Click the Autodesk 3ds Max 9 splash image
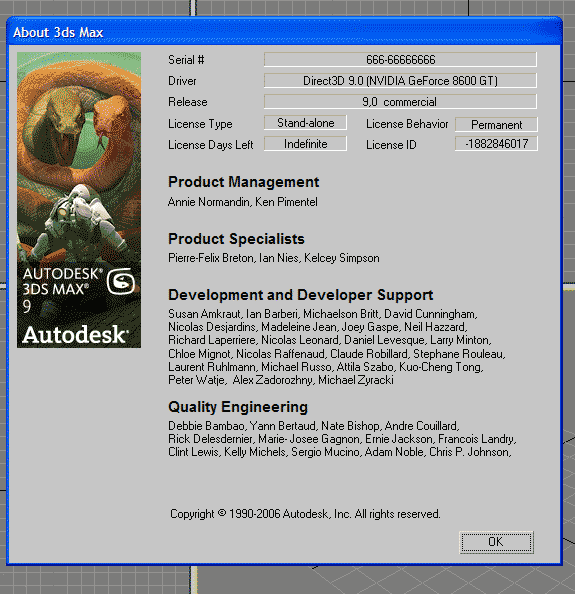This screenshot has height=594, width=575. click(79, 200)
